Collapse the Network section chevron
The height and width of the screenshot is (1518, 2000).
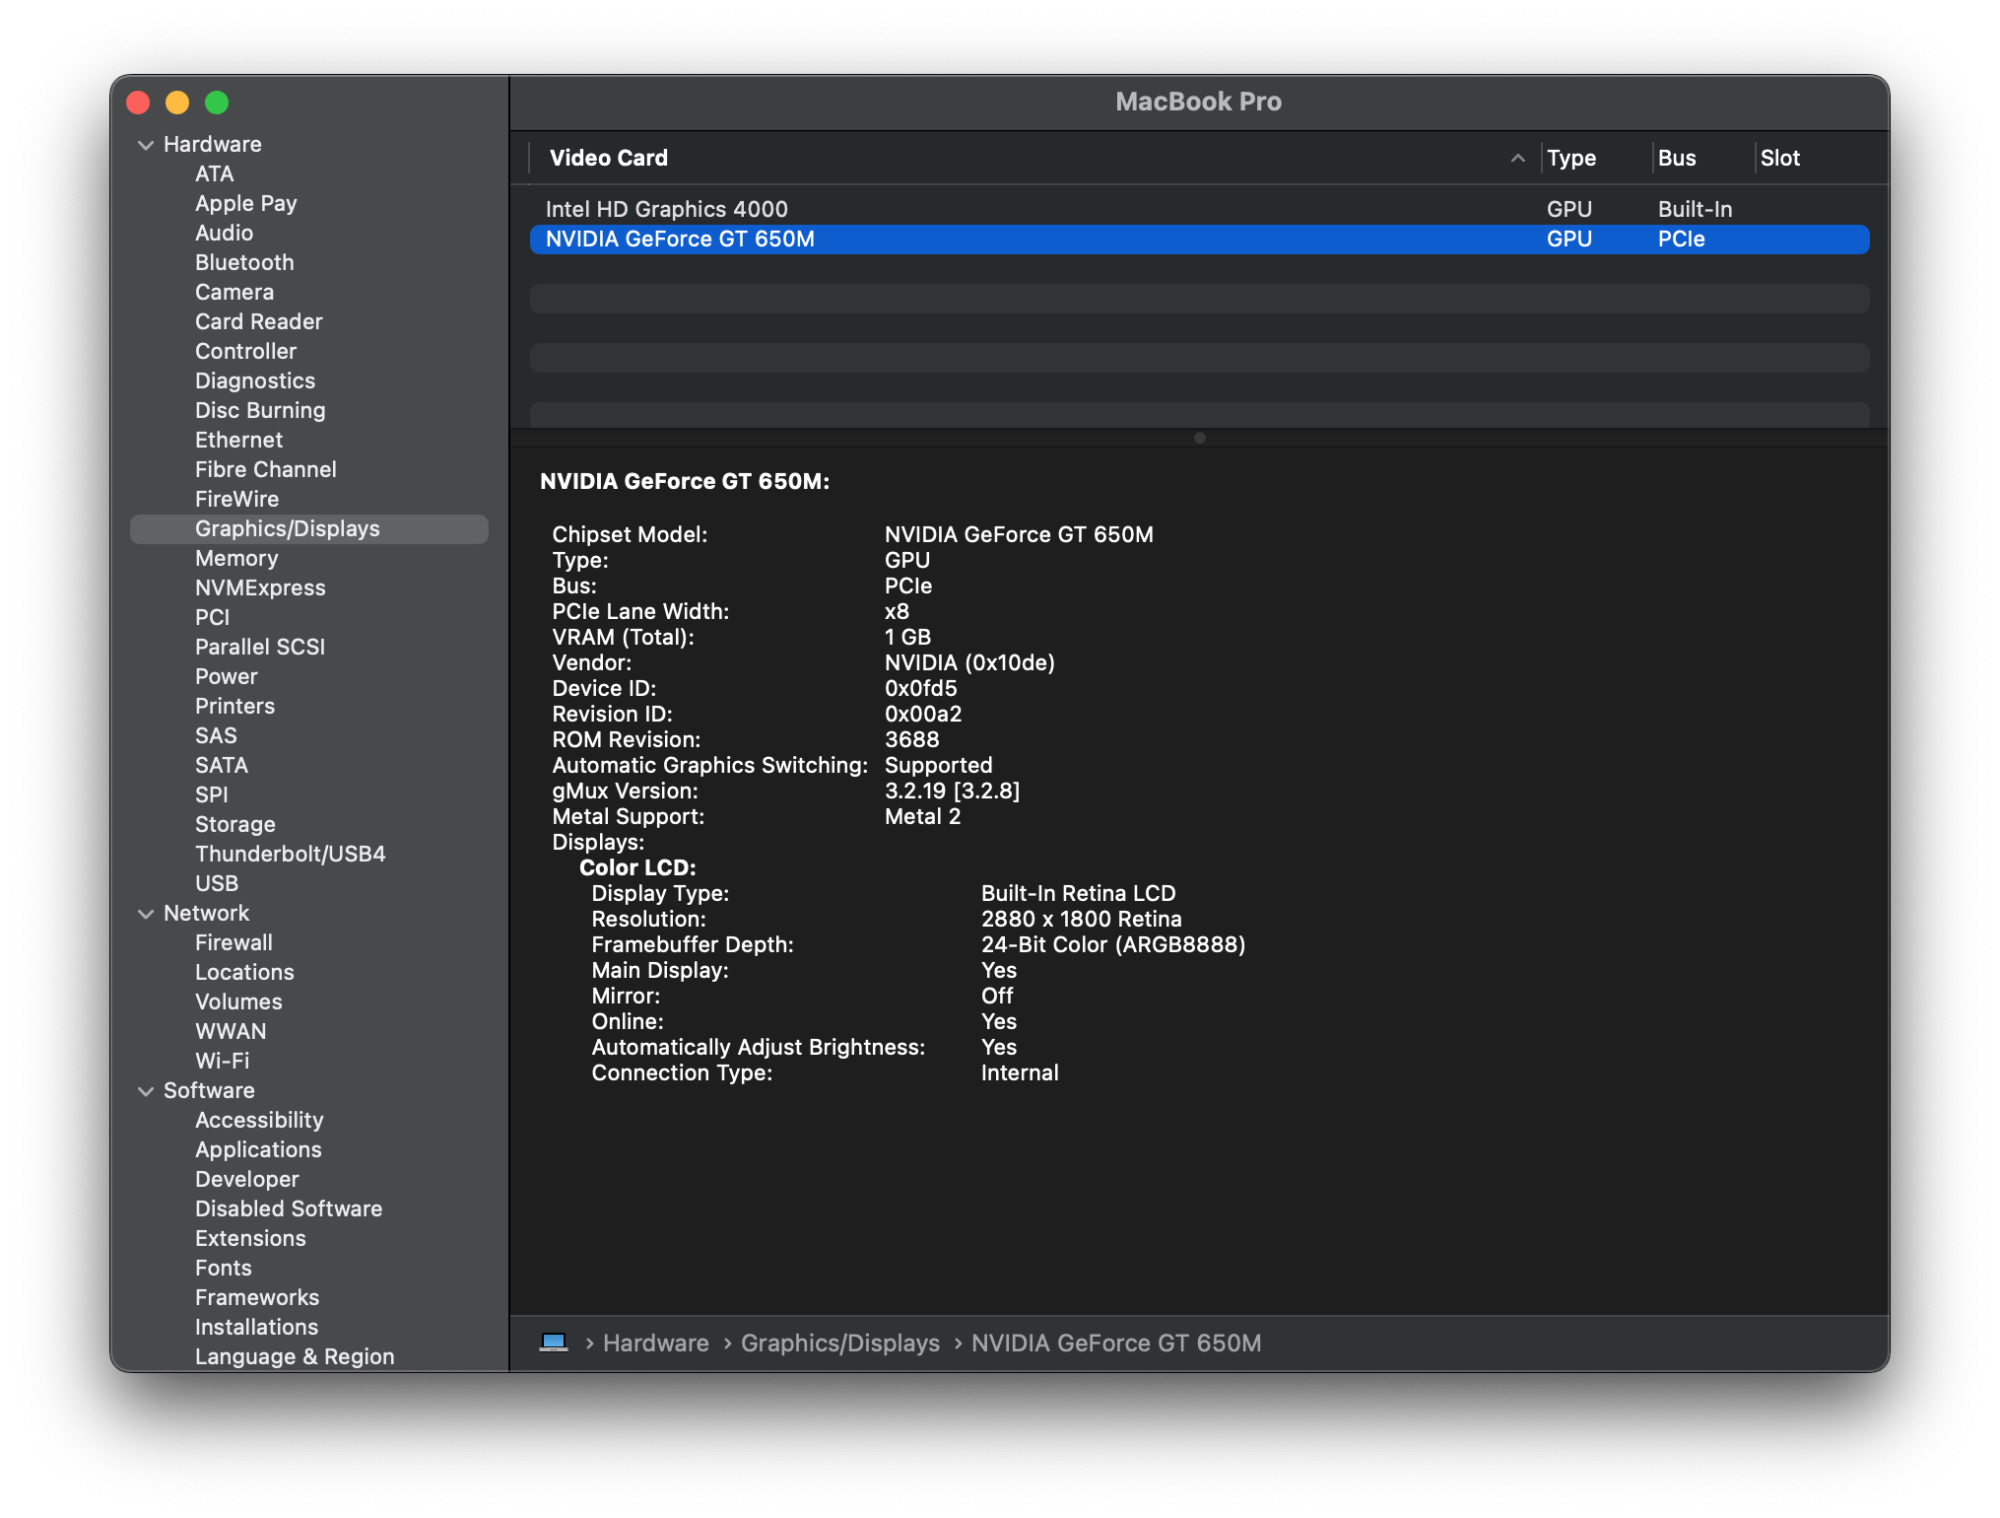(x=146, y=914)
